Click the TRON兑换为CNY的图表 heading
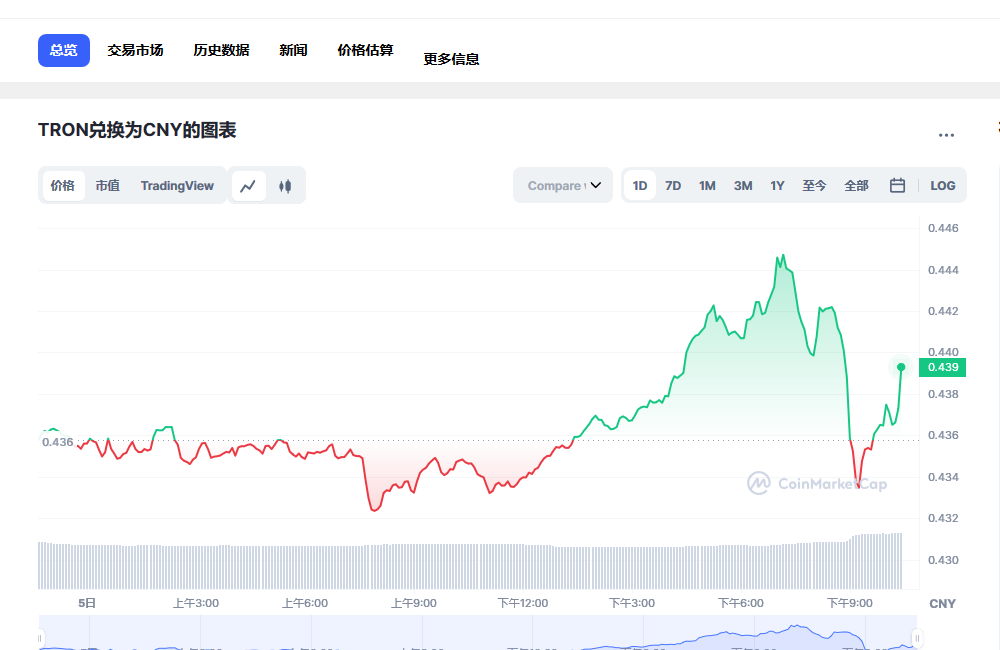Viewport: 1000px width, 650px height. (x=137, y=130)
